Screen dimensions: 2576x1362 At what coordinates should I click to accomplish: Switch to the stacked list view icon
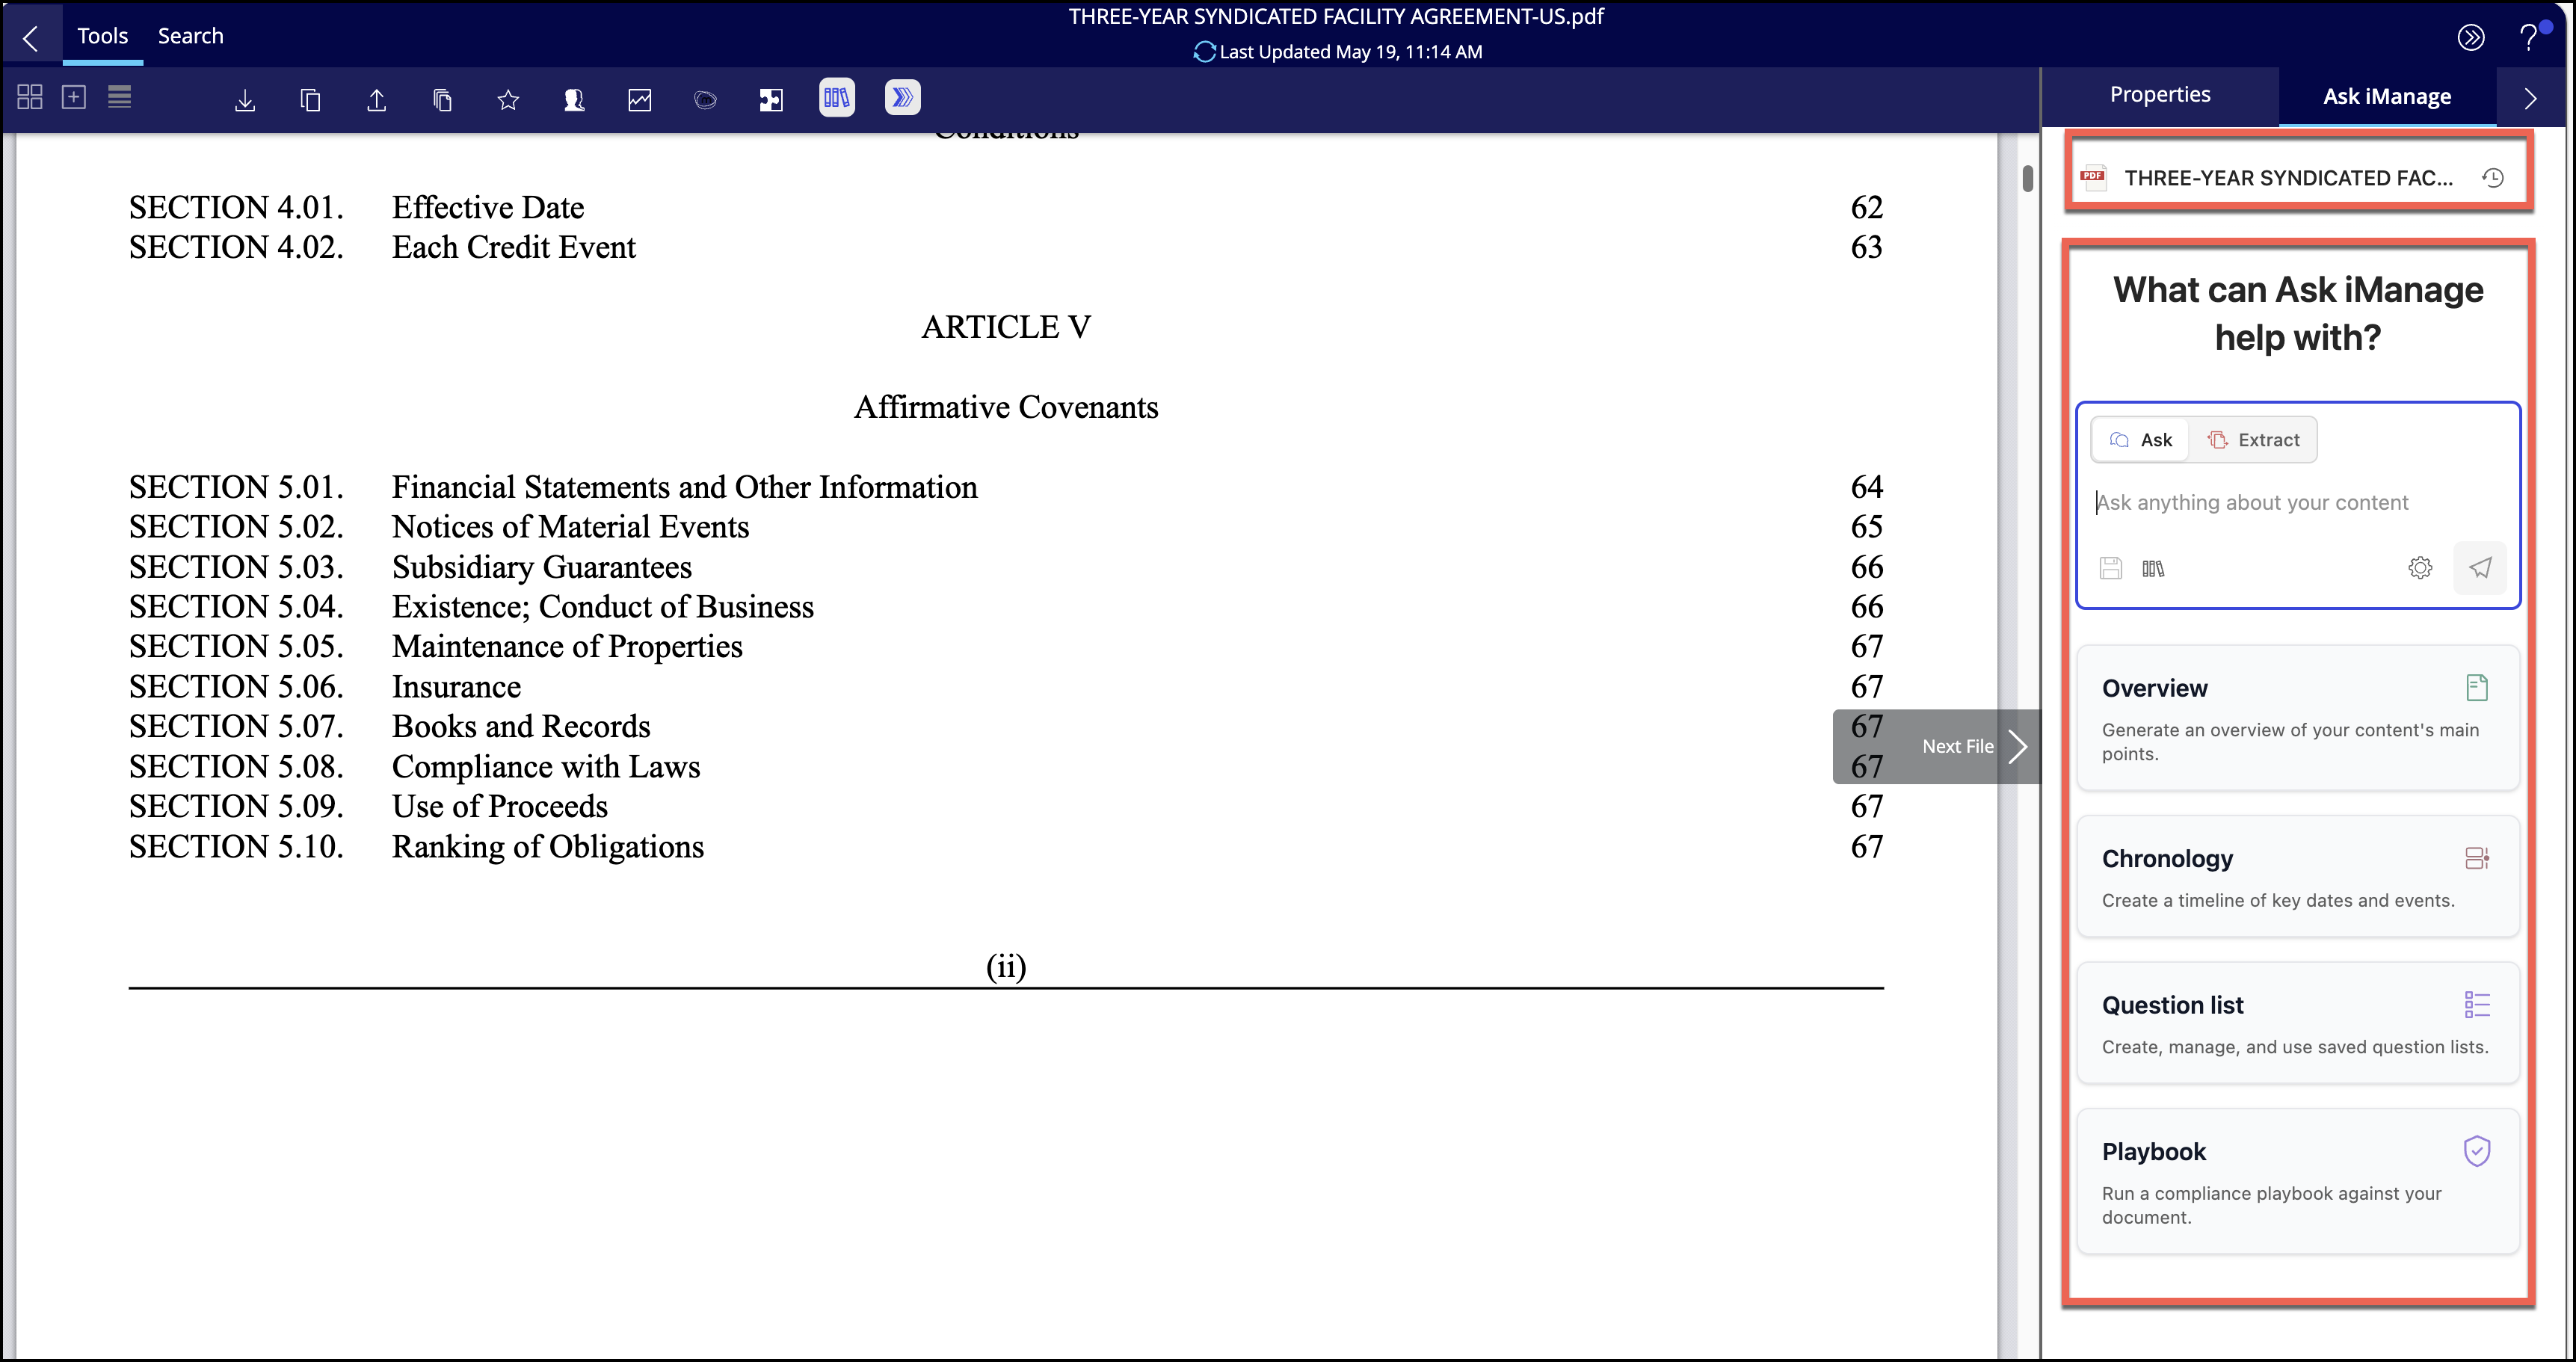(120, 97)
